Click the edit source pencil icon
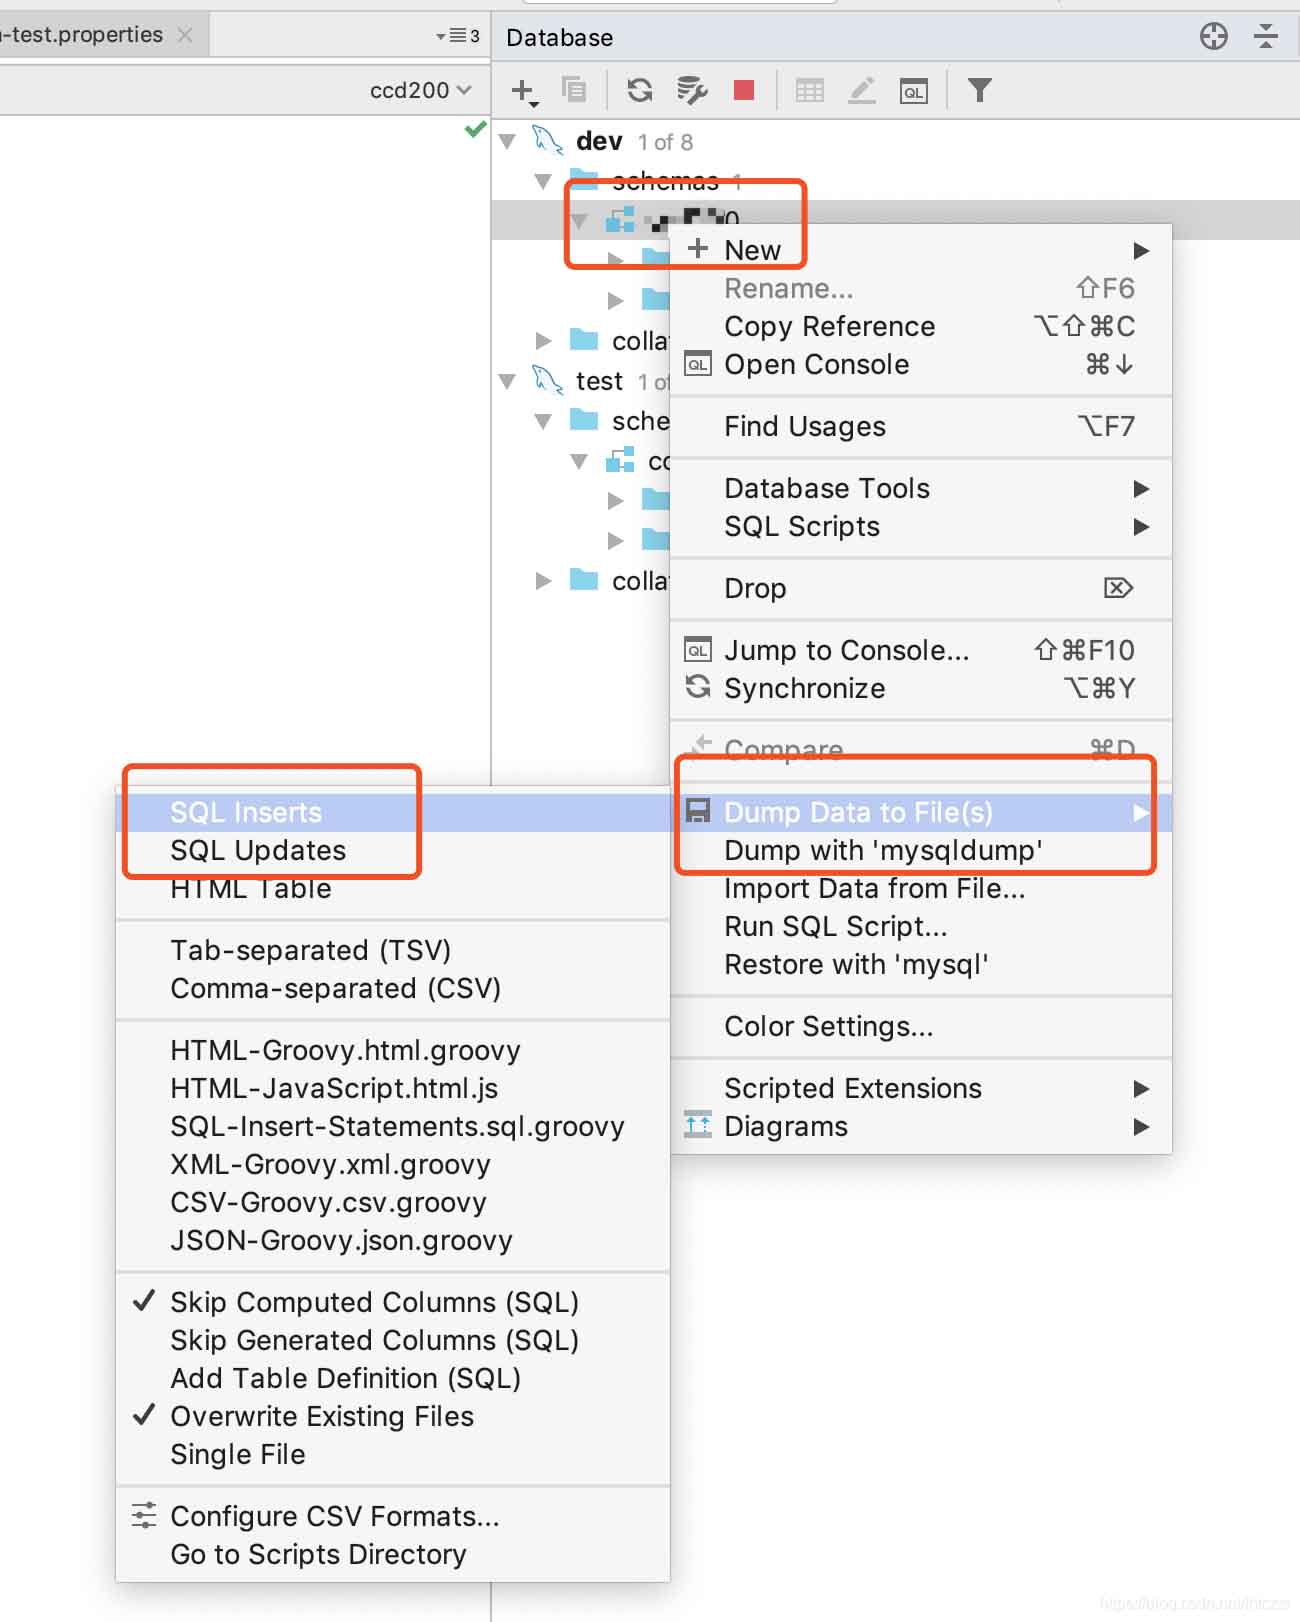1300x1622 pixels. click(862, 90)
